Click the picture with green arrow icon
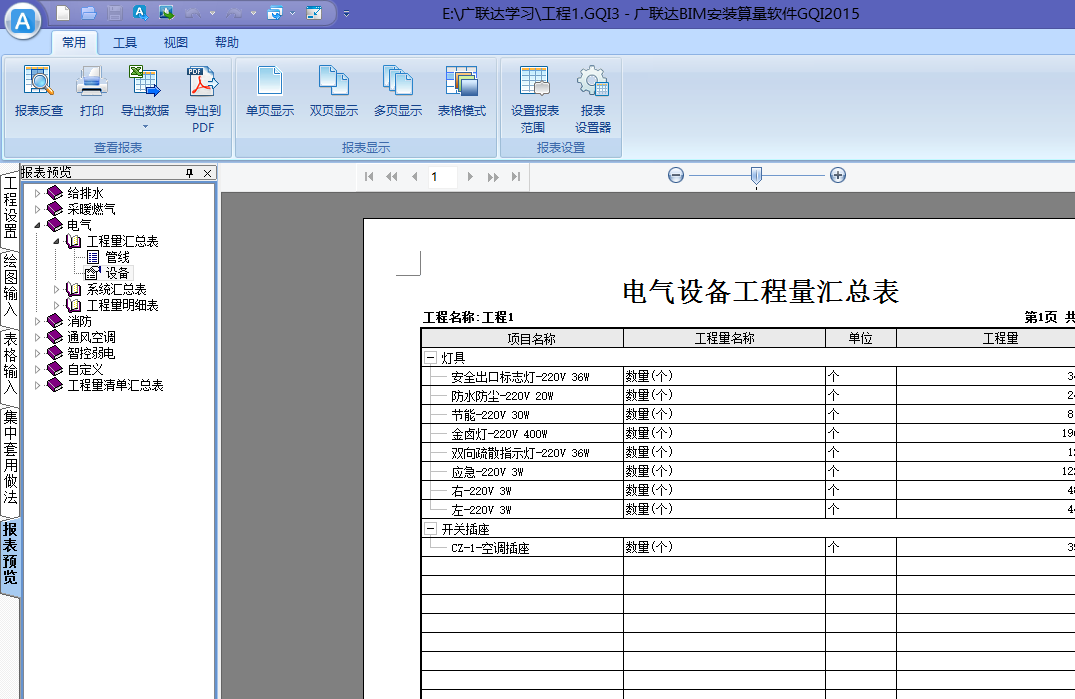The height and width of the screenshot is (699, 1075). point(166,12)
